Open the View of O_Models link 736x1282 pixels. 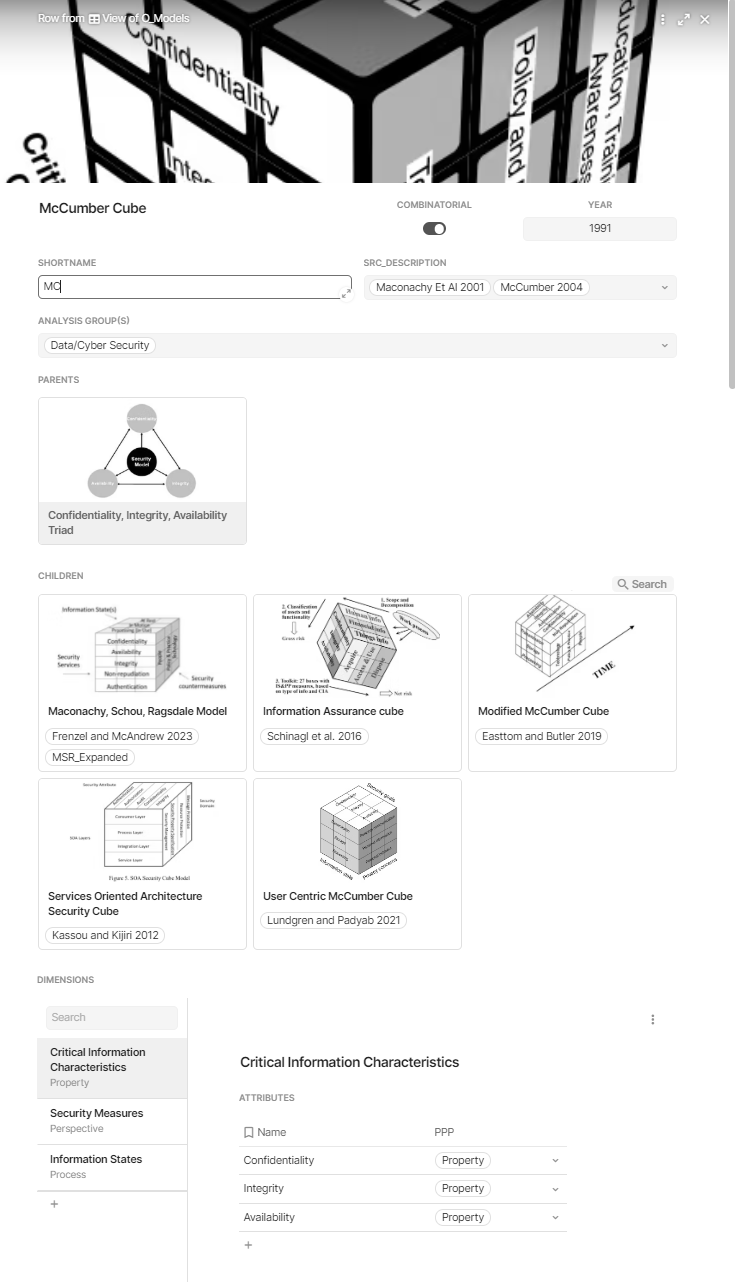tap(145, 18)
